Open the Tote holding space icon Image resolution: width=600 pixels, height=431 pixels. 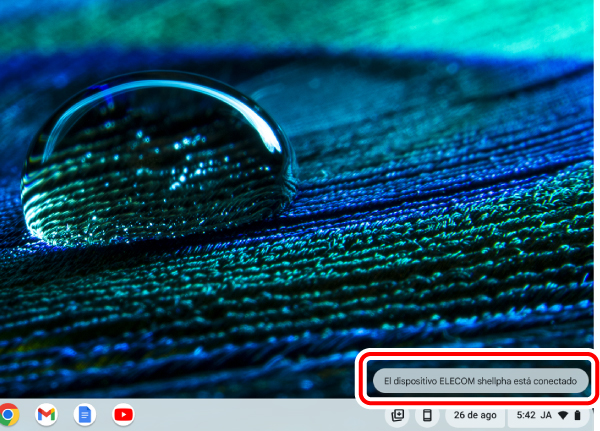[398, 415]
